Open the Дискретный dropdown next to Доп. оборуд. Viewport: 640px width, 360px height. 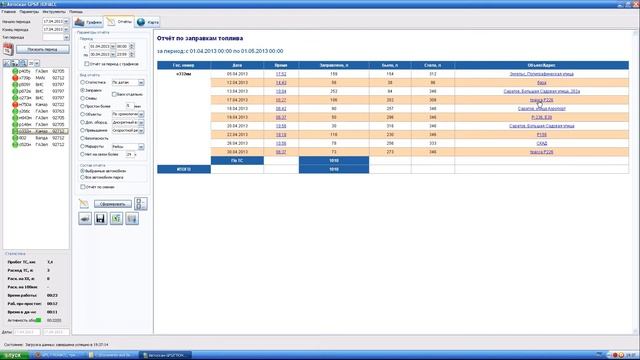coord(128,122)
